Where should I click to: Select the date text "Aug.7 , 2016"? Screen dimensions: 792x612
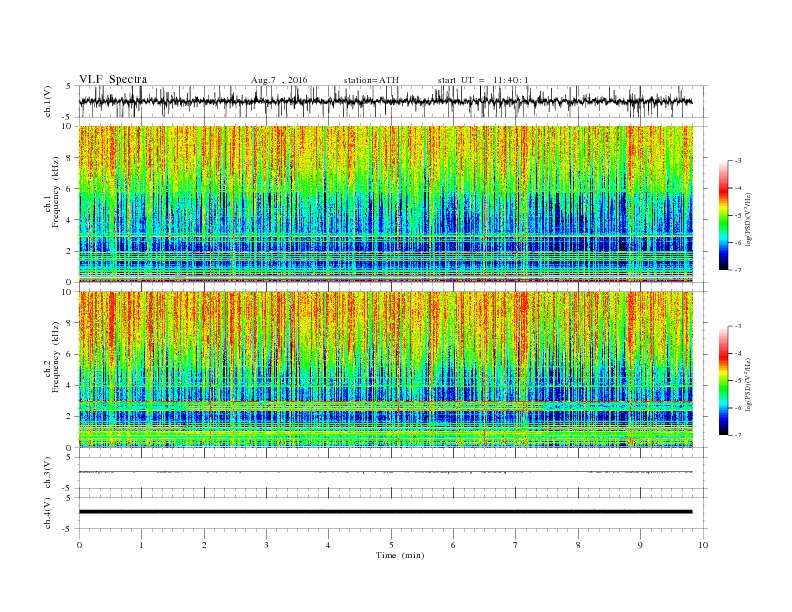tap(279, 80)
